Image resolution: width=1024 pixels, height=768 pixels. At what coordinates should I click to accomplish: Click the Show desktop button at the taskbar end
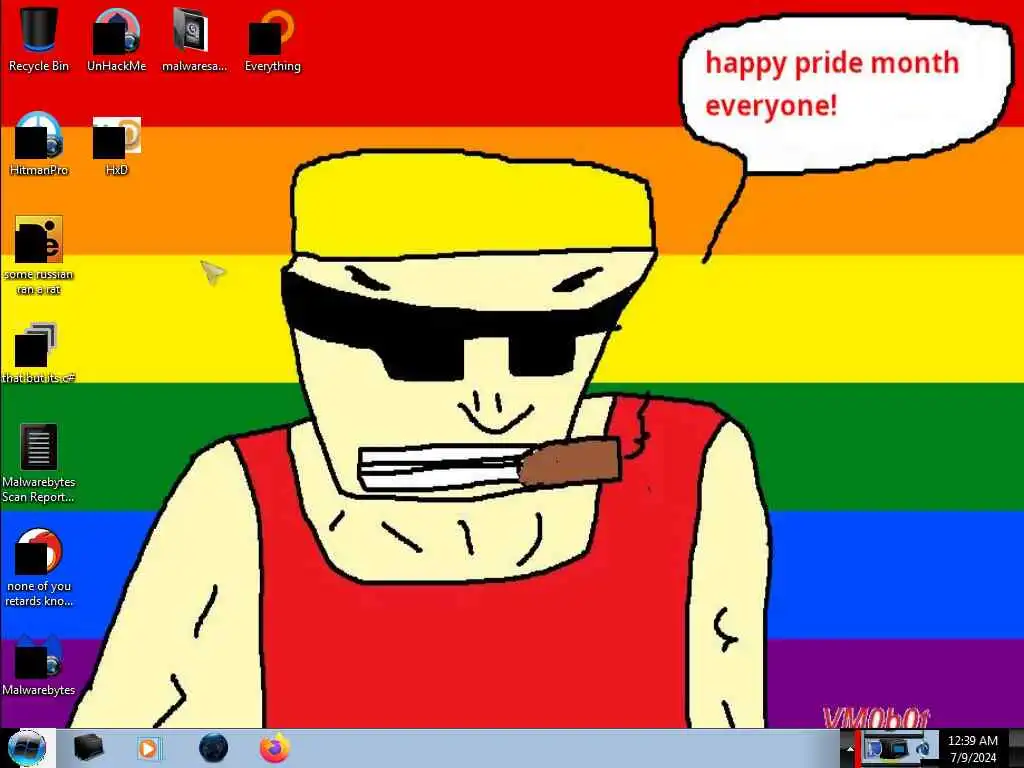point(1016,748)
